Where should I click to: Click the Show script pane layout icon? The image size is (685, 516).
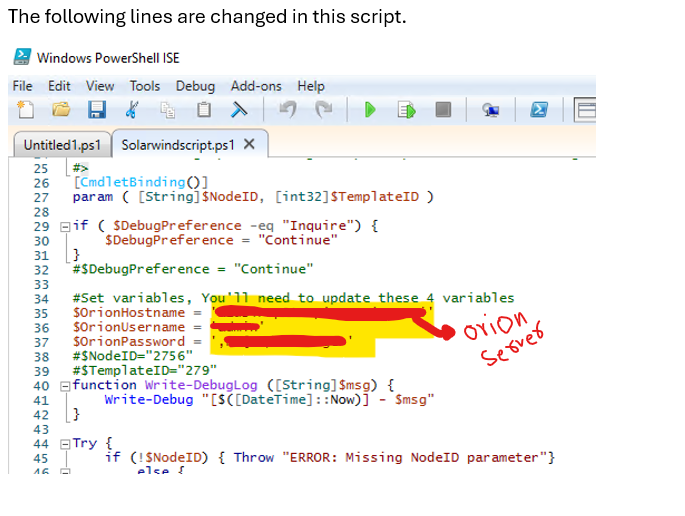[x=585, y=110]
